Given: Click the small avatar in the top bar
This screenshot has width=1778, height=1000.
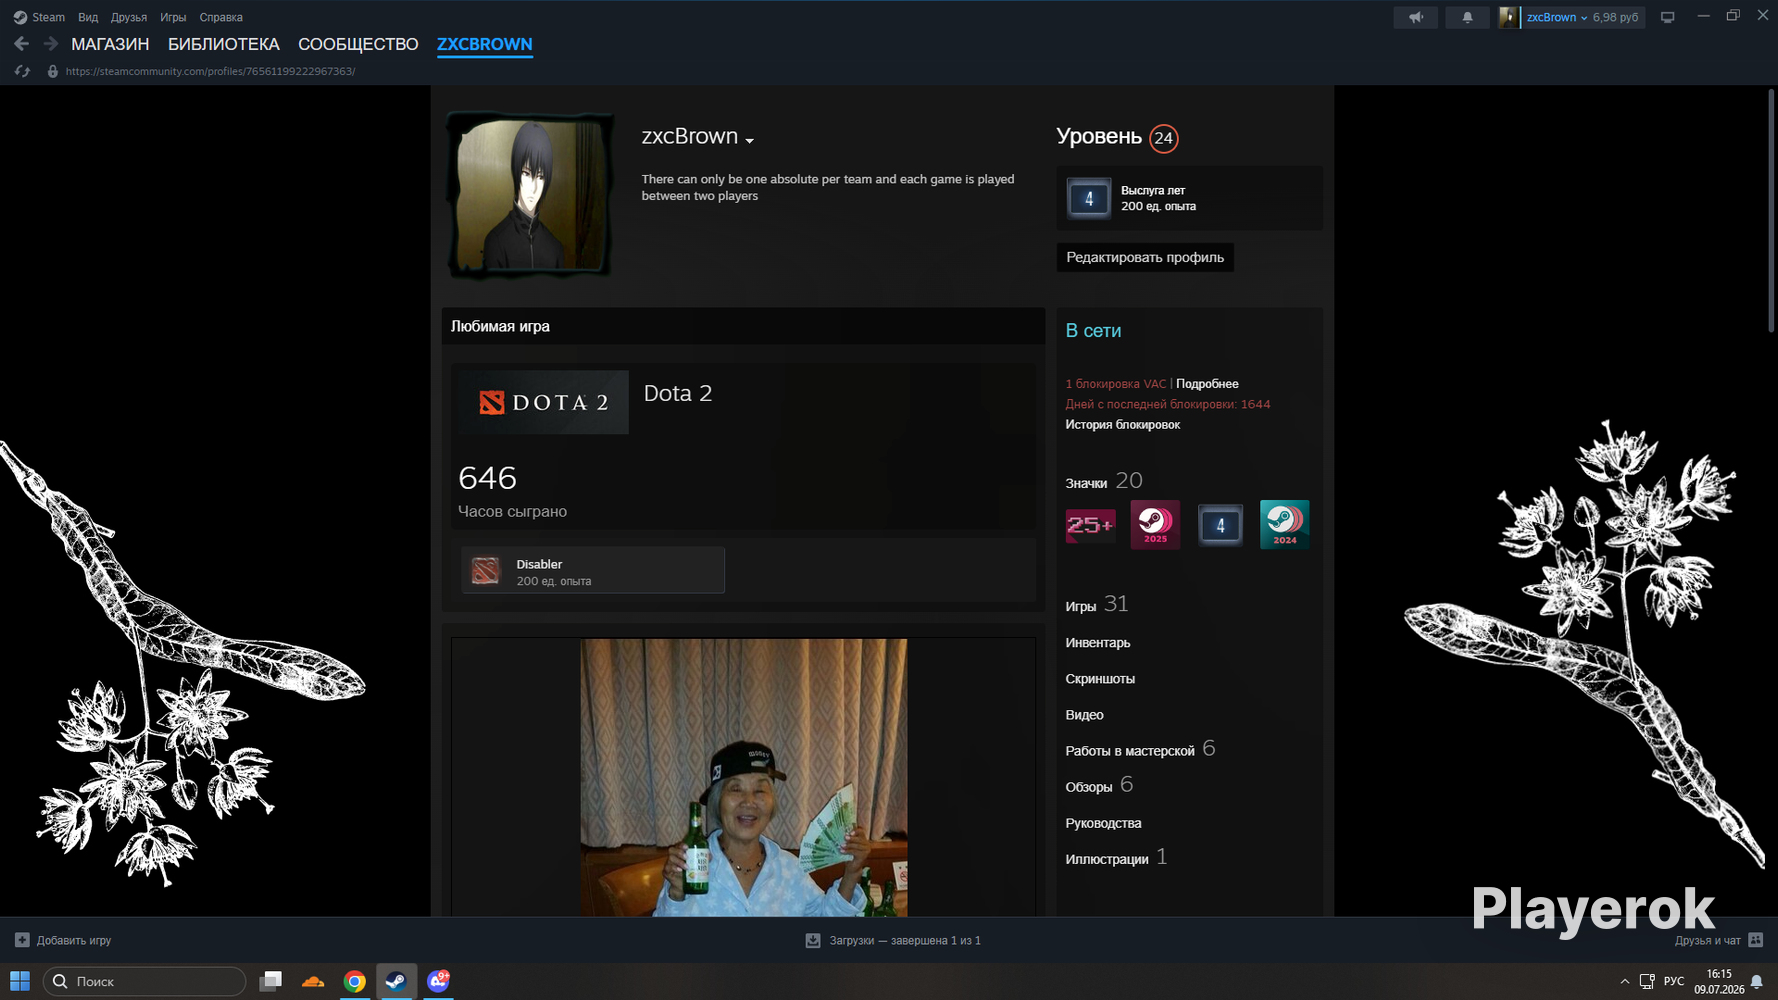Looking at the screenshot, I should (x=1508, y=17).
